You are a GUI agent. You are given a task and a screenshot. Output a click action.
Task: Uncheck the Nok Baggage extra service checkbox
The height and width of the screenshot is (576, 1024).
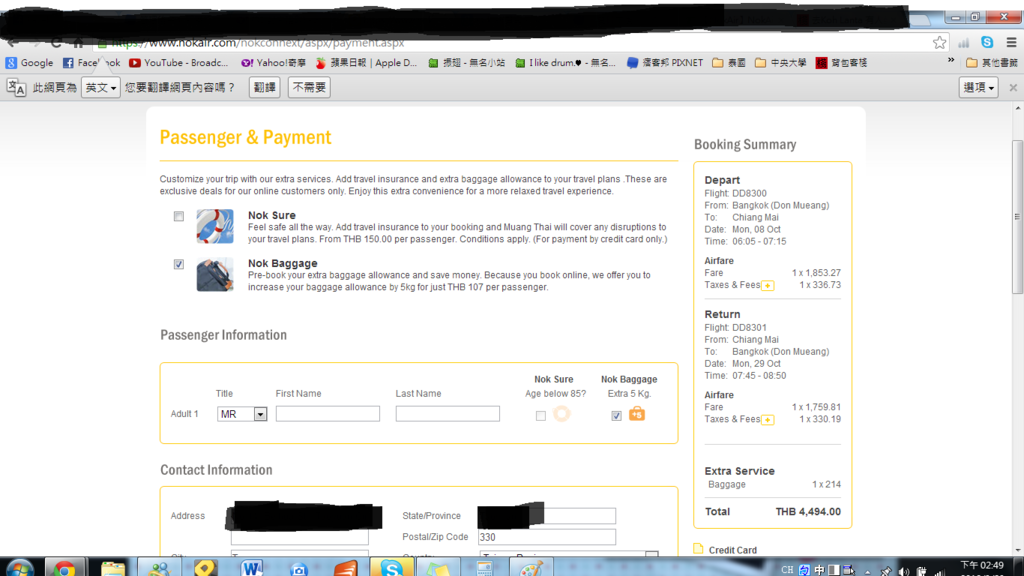pyautogui.click(x=179, y=264)
